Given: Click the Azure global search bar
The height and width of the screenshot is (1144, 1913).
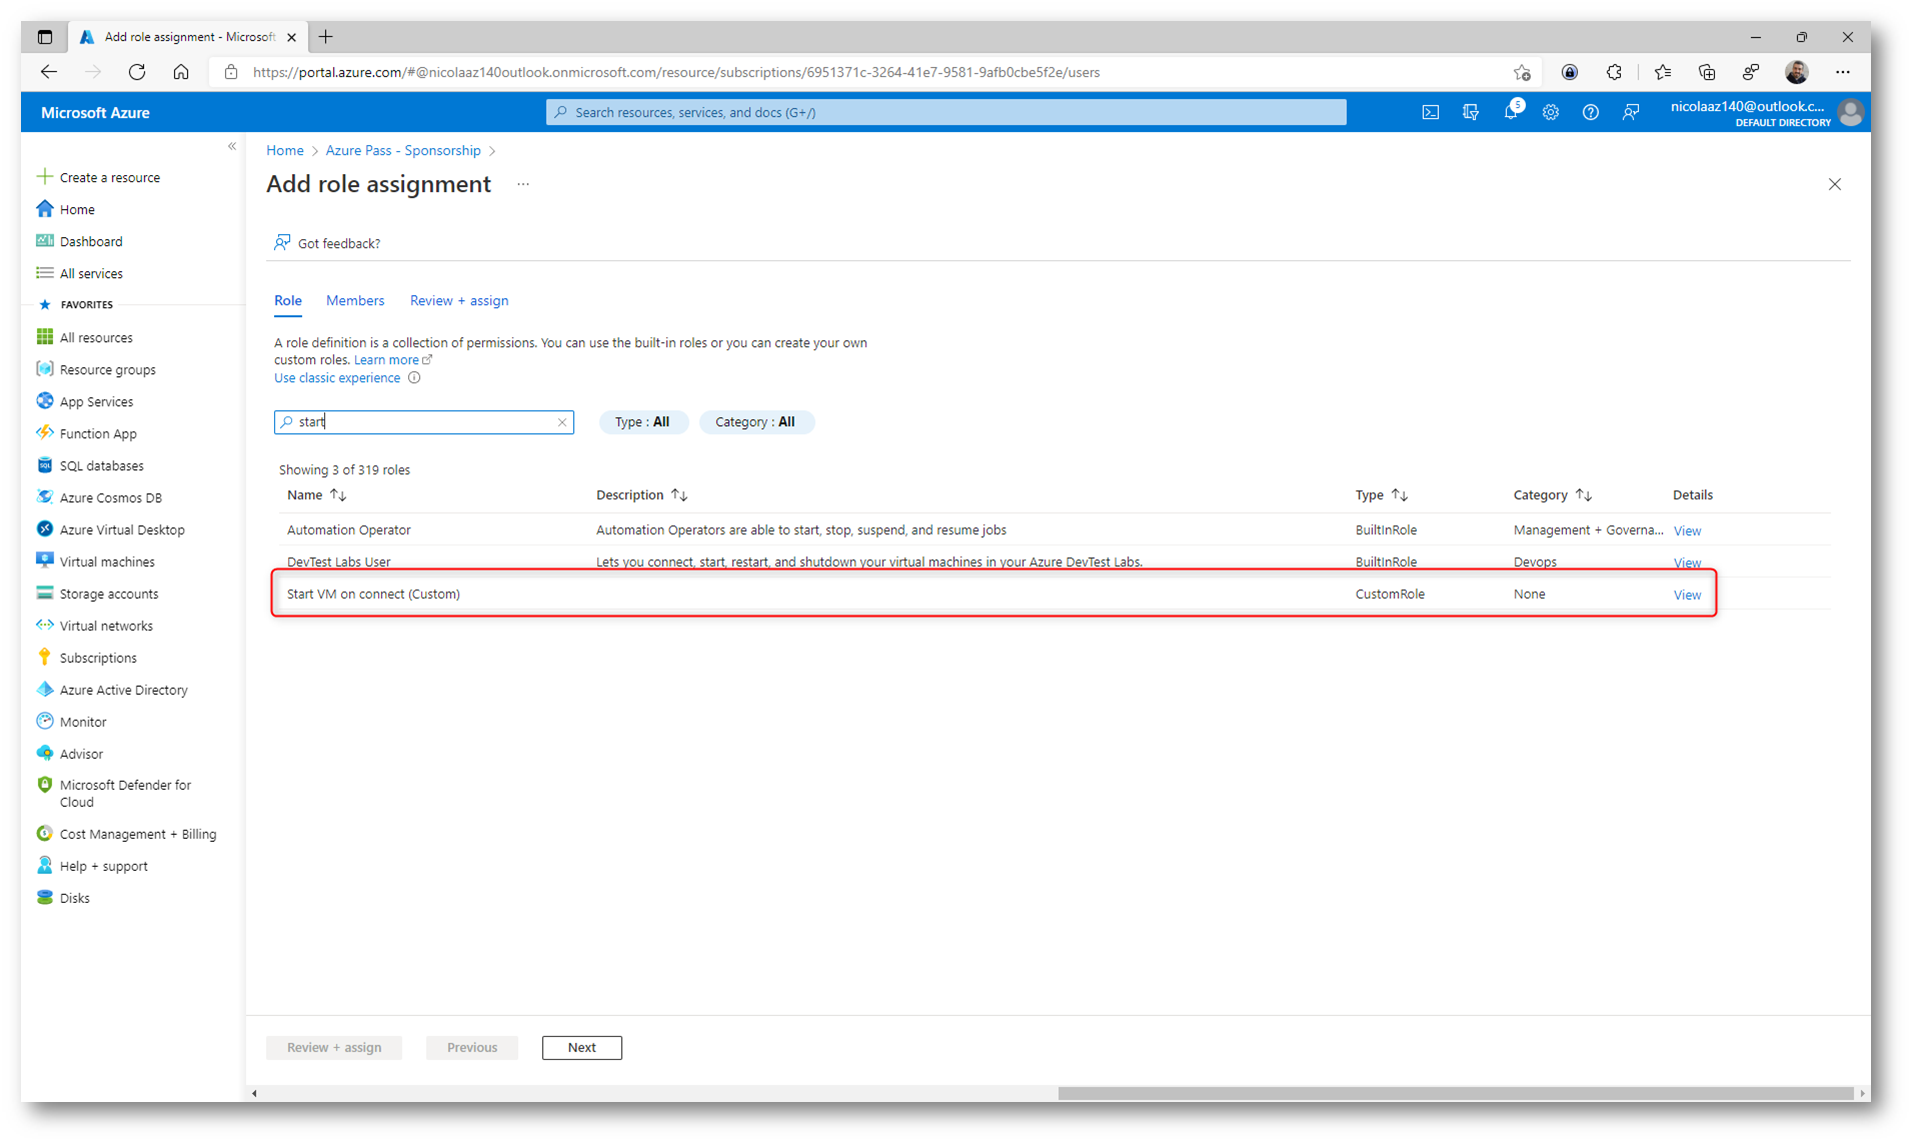Looking at the screenshot, I should [946, 112].
